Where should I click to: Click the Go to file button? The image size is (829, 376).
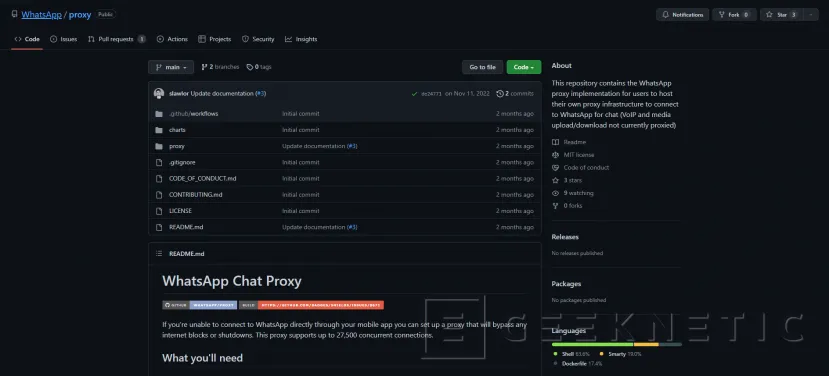click(x=482, y=67)
